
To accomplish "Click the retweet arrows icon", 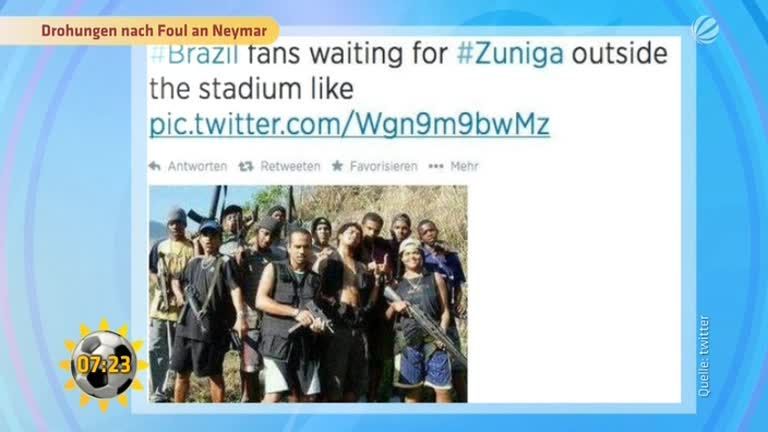I will click(245, 167).
